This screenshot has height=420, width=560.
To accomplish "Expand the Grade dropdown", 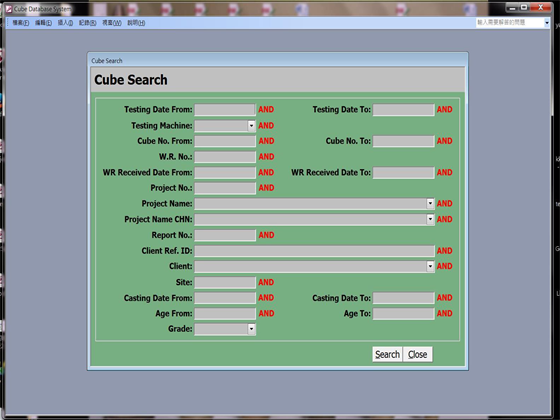I will 251,329.
